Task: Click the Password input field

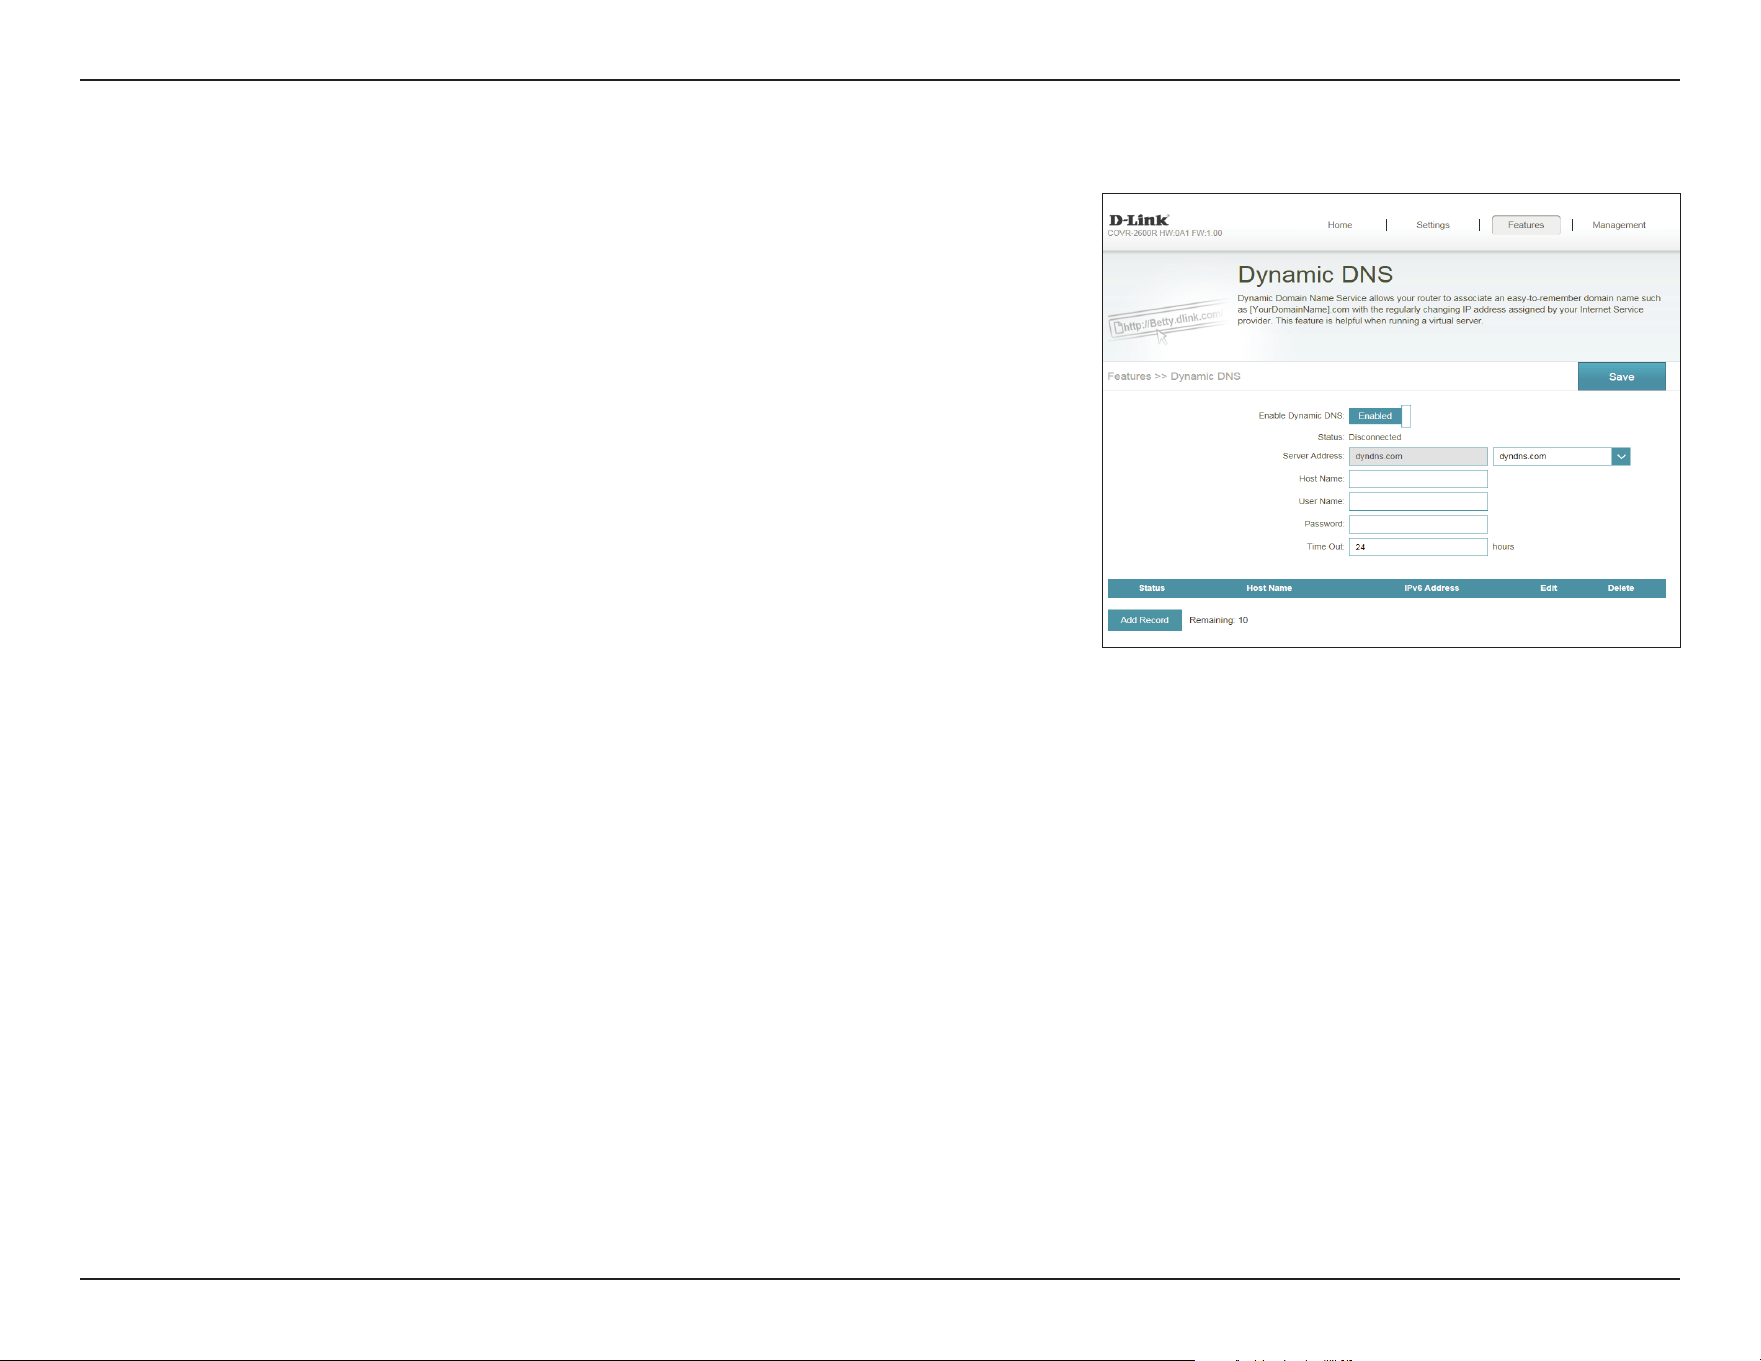Action: [1418, 524]
